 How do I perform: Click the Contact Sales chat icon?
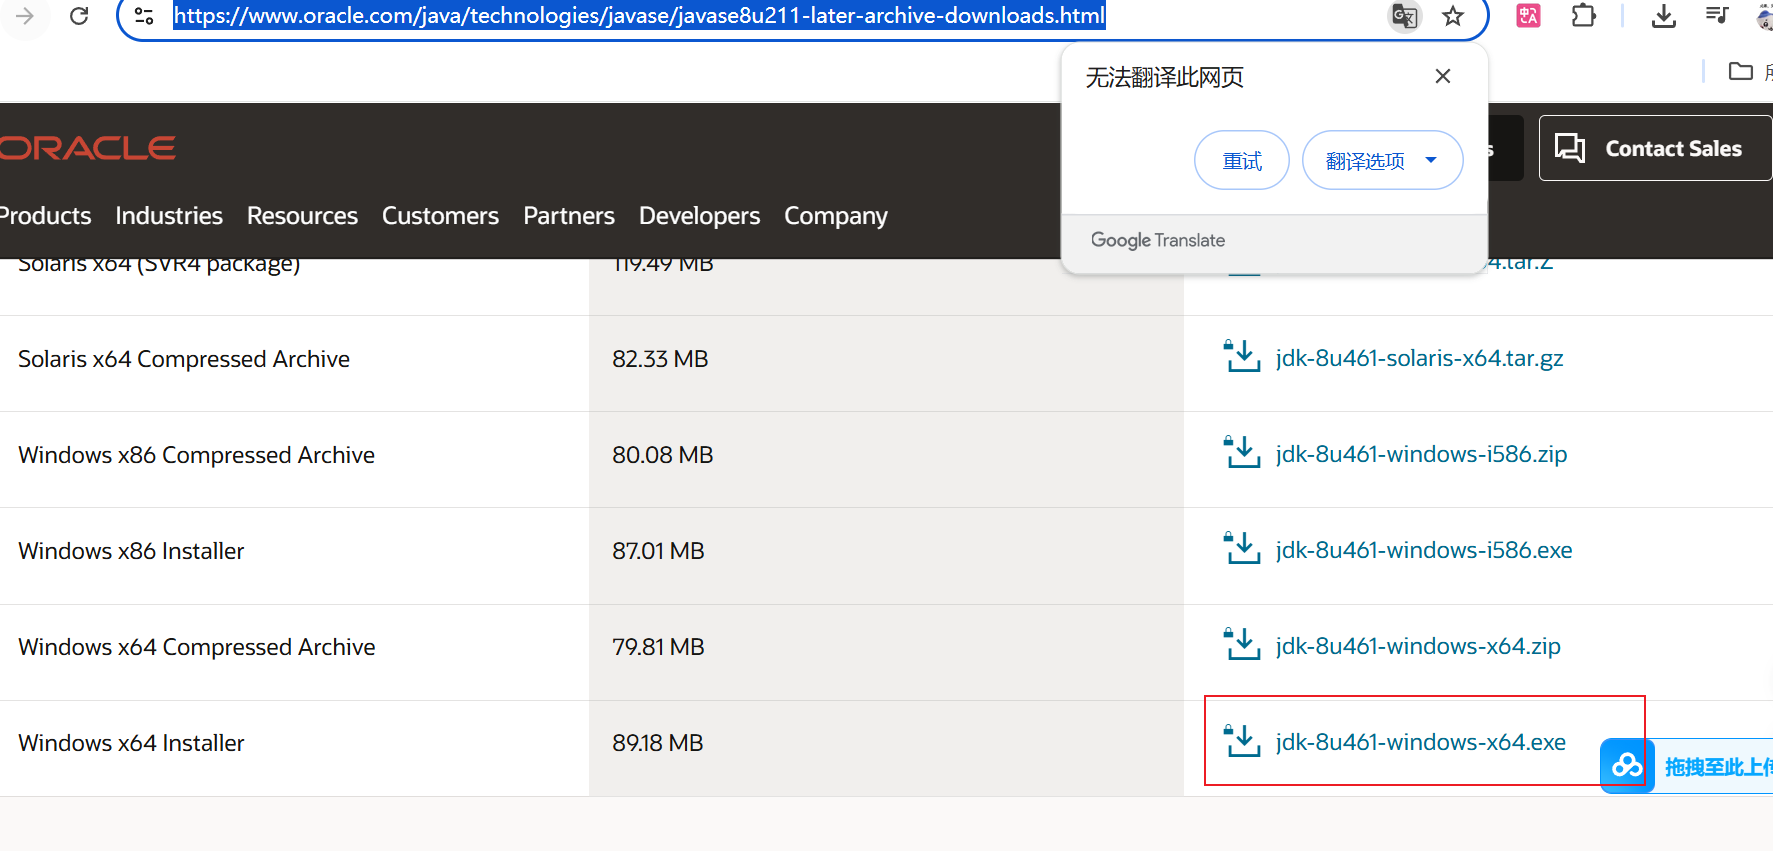(1570, 148)
